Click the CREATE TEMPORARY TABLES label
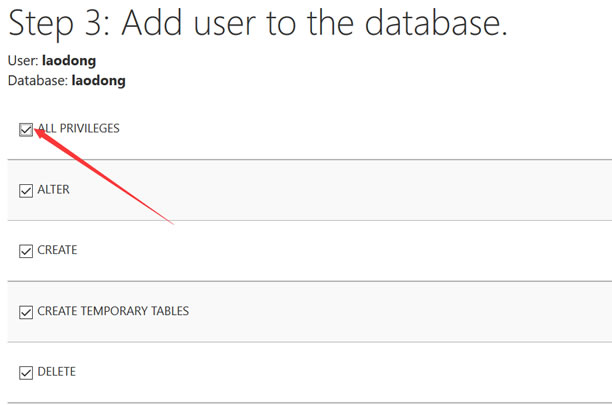Screen dimensions: 612x405 point(113,311)
